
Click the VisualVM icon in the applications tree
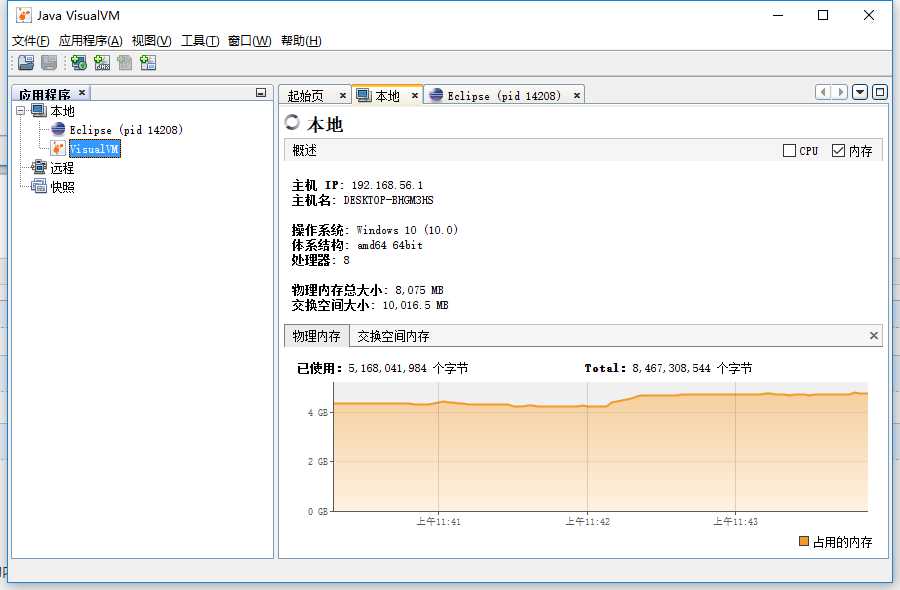point(58,148)
